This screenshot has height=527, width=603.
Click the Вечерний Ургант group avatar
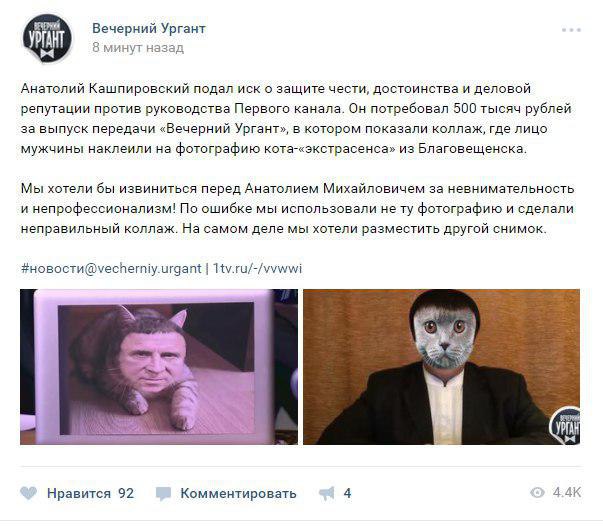coord(47,38)
